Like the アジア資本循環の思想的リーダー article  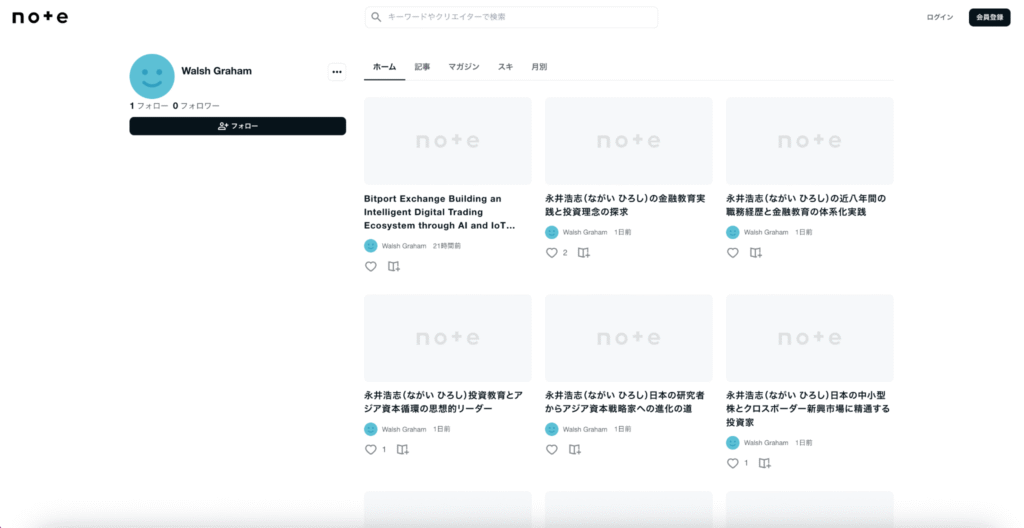[x=371, y=450]
